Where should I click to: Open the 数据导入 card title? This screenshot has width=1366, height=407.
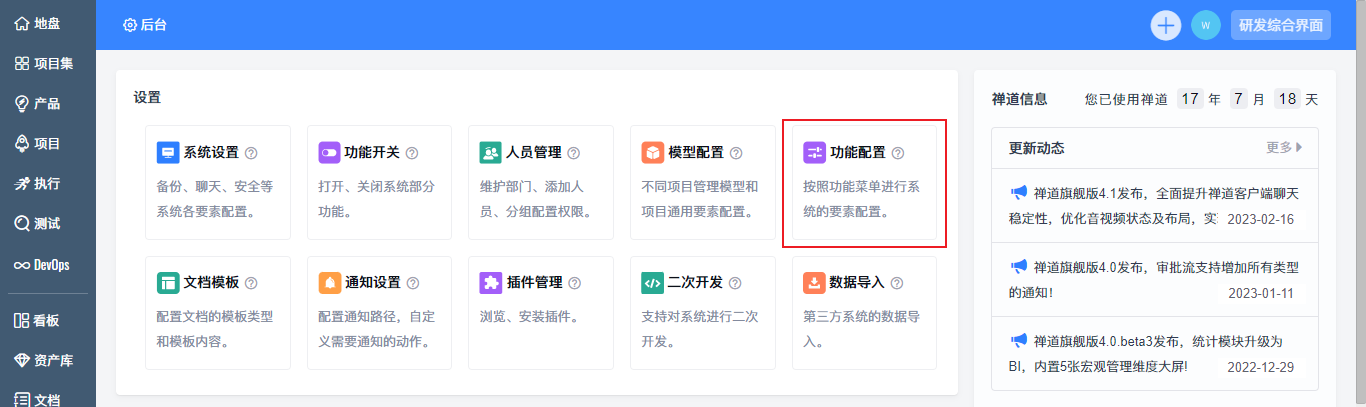(x=858, y=283)
